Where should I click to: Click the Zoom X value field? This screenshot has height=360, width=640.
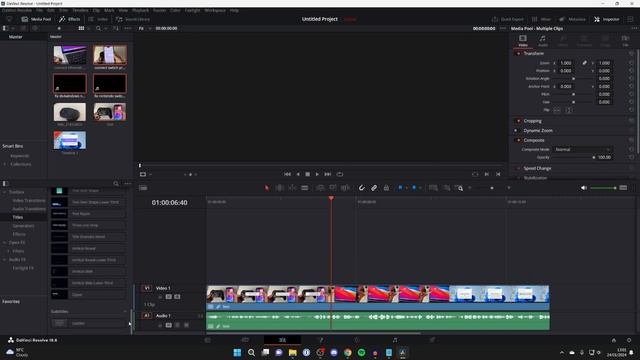click(567, 63)
